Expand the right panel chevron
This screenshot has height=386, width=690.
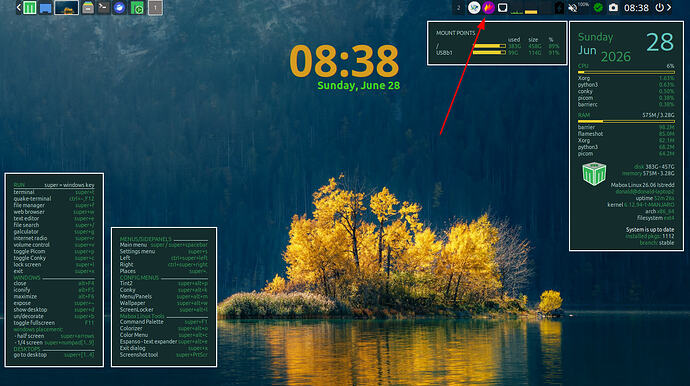pyautogui.click(x=669, y=7)
